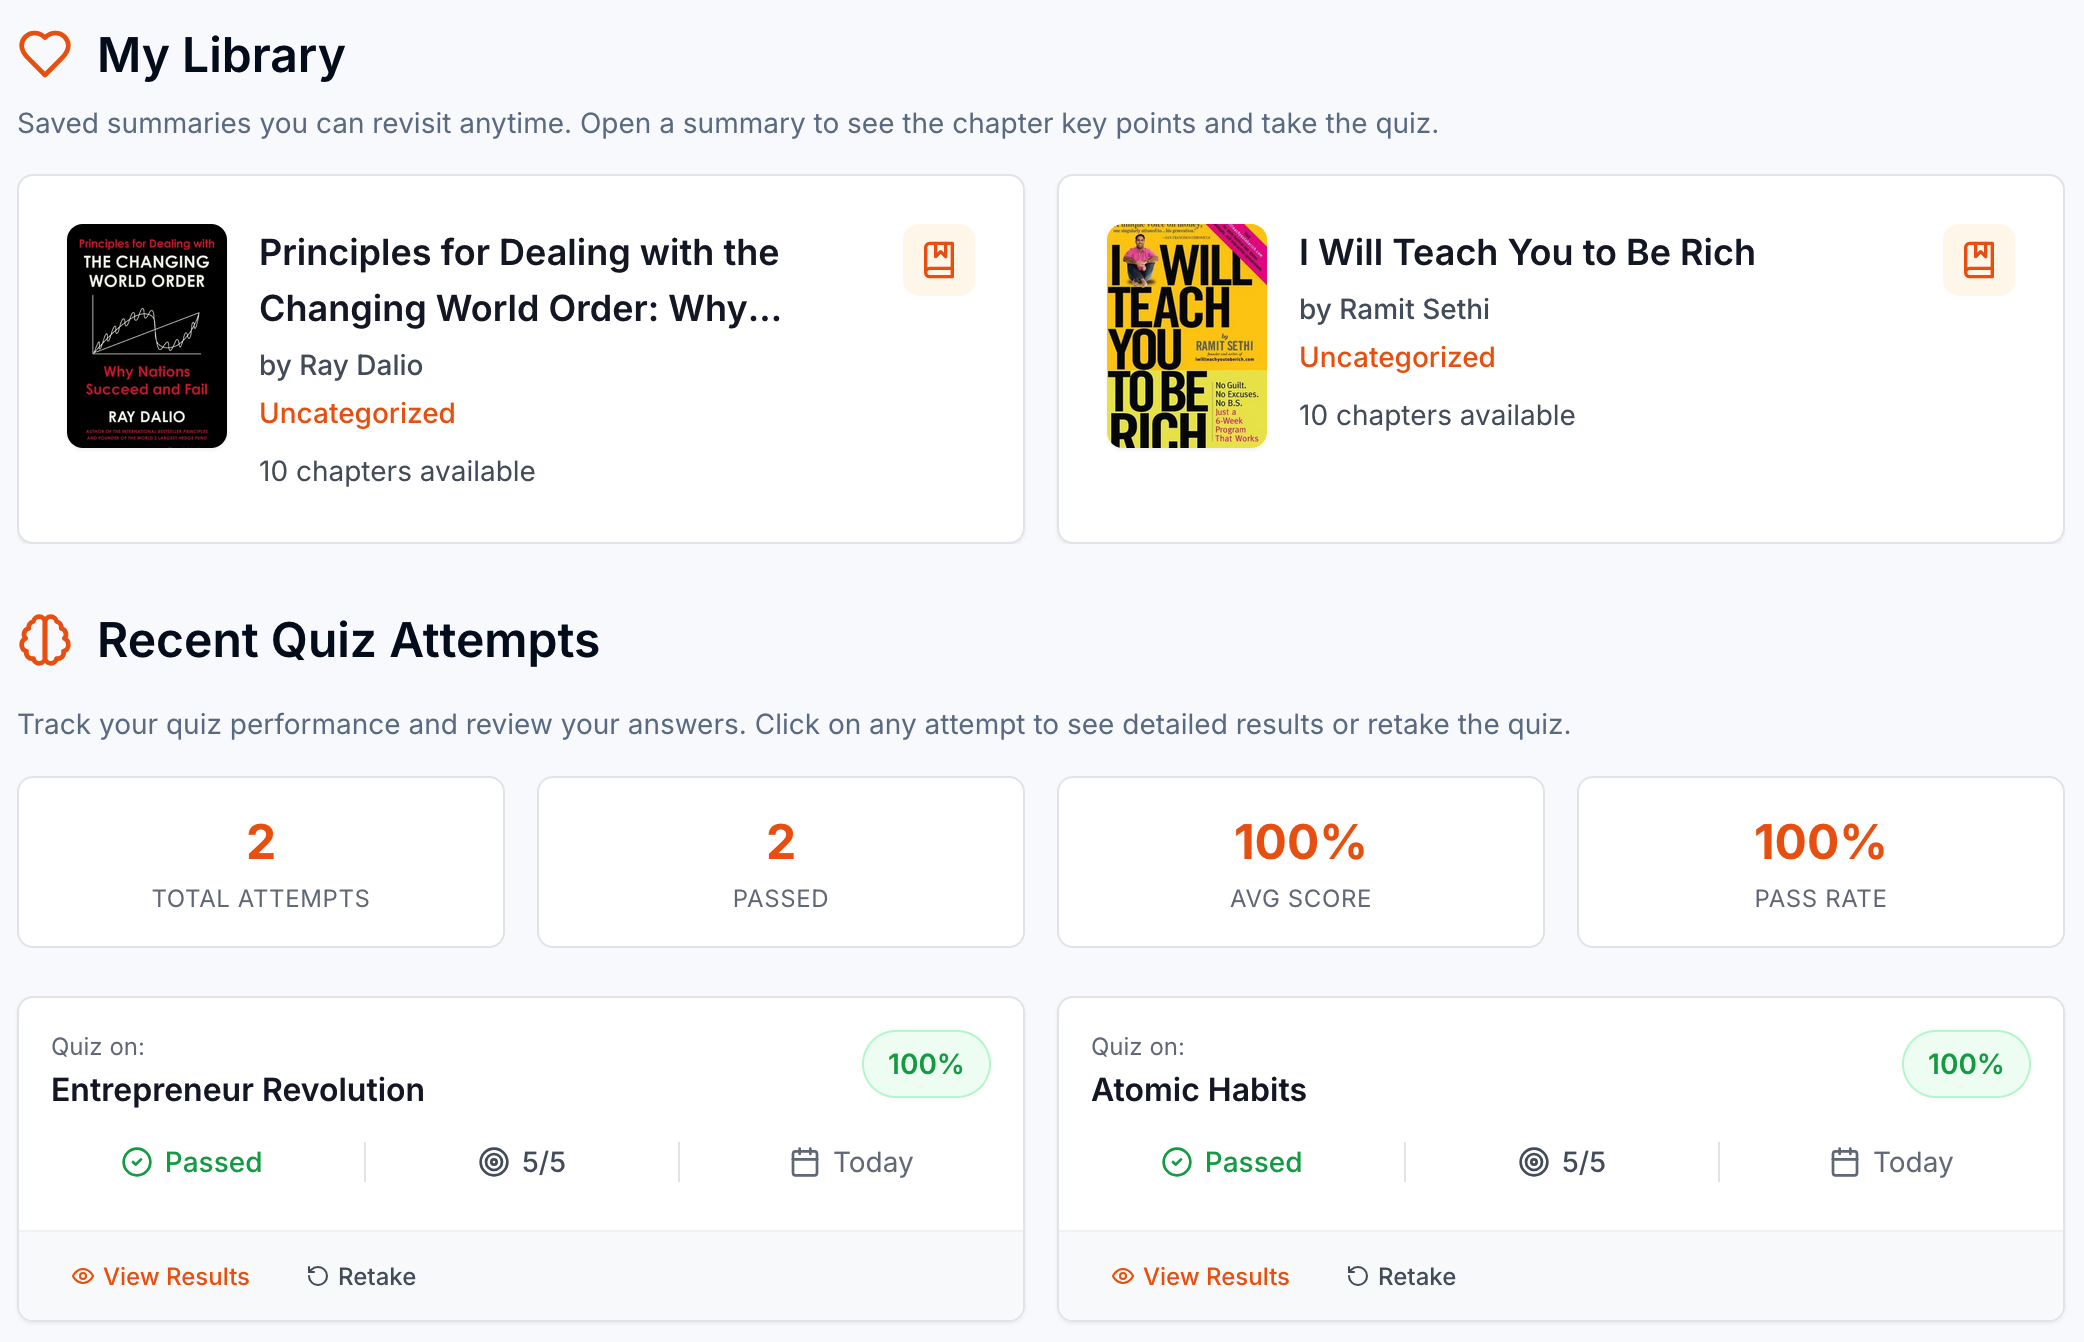Click Uncategorized tag under Ray Dalio

click(357, 413)
